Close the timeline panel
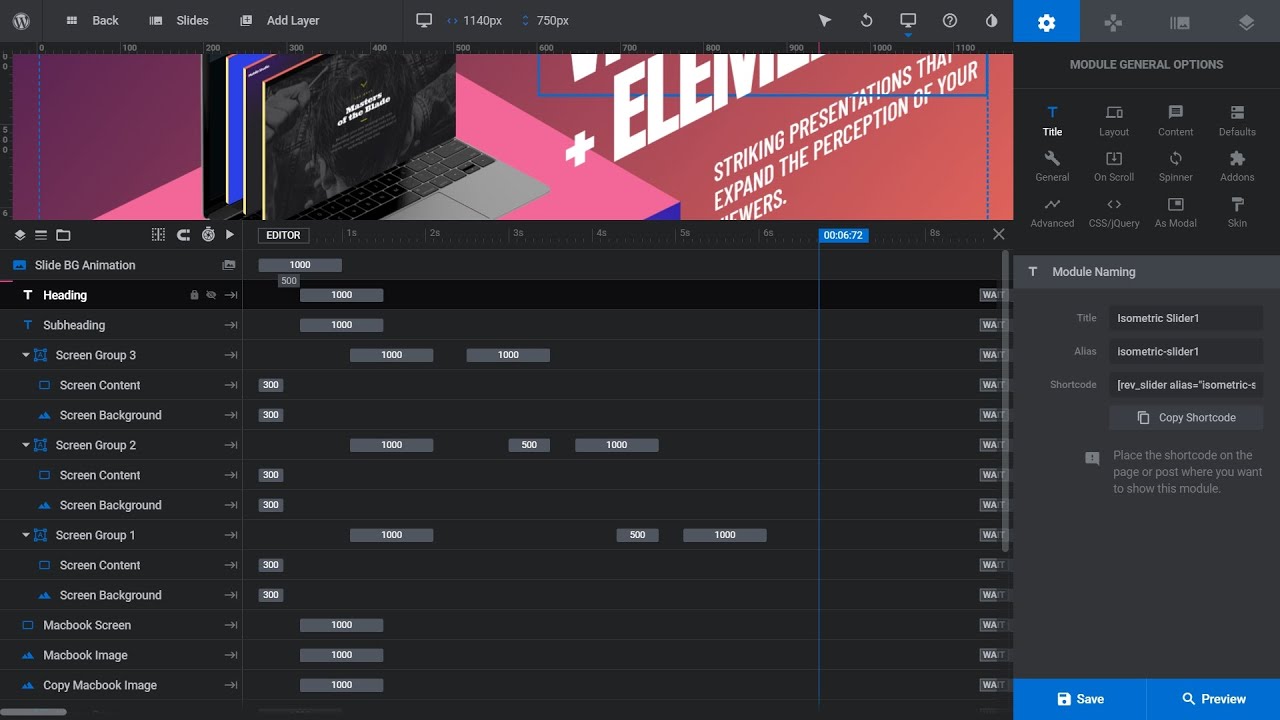 coord(998,234)
